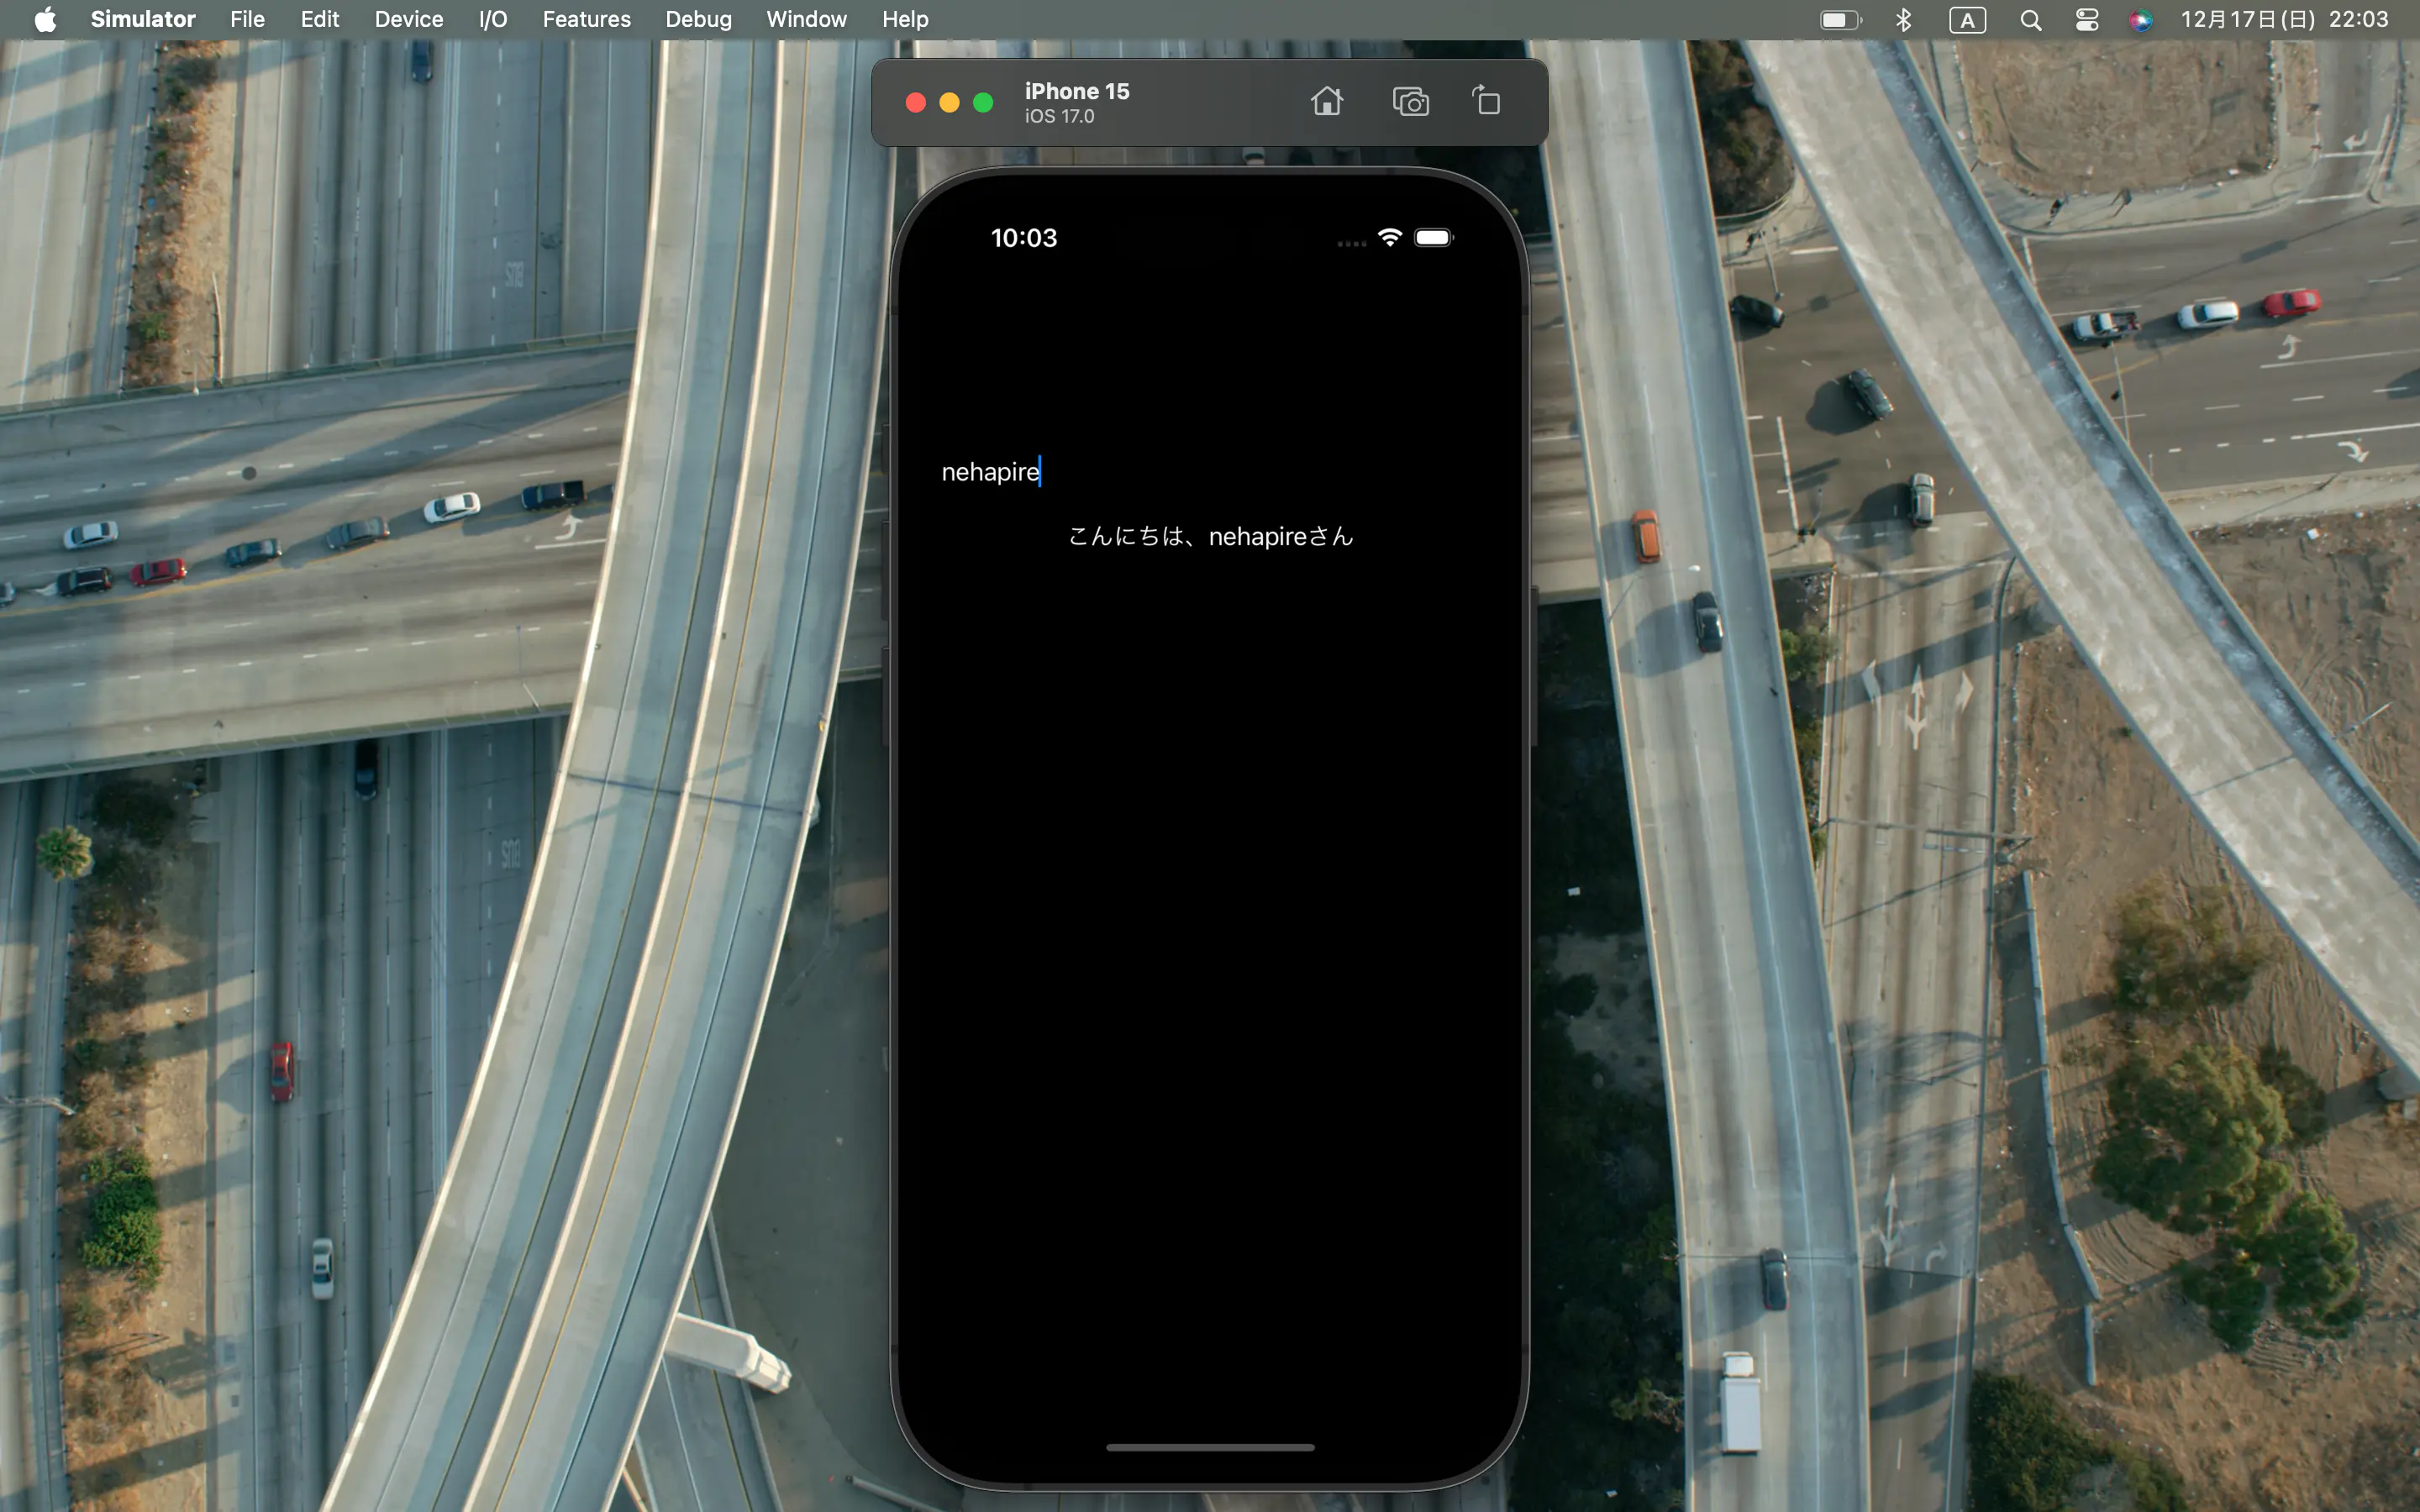This screenshot has height=1512, width=2420.
Task: Minimize the simulator with the yellow button
Action: click(x=949, y=102)
